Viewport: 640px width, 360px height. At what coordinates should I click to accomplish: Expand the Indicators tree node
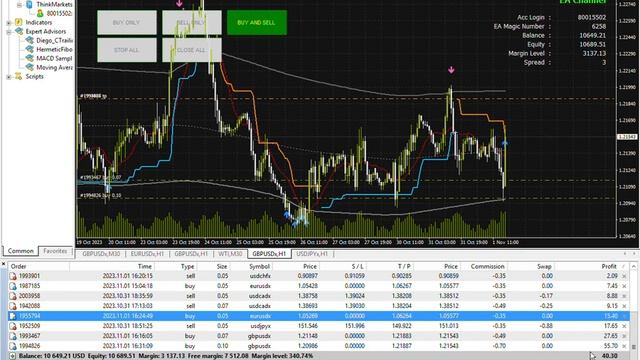point(9,22)
